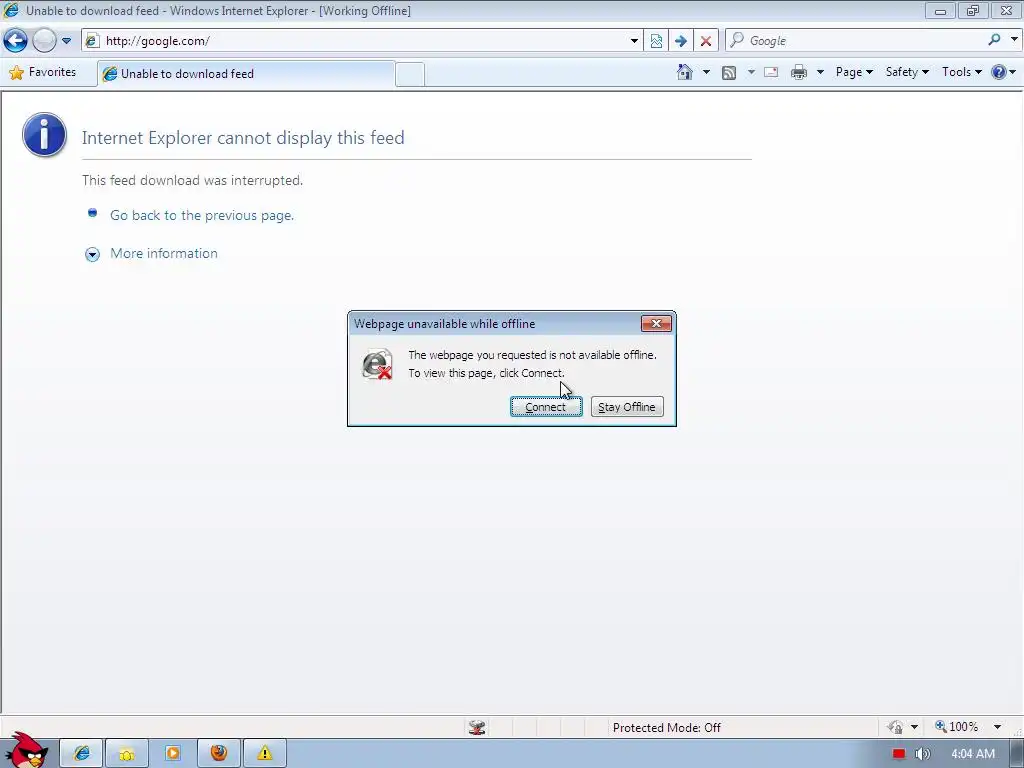Click the blue information icon on page

pyautogui.click(x=44, y=135)
